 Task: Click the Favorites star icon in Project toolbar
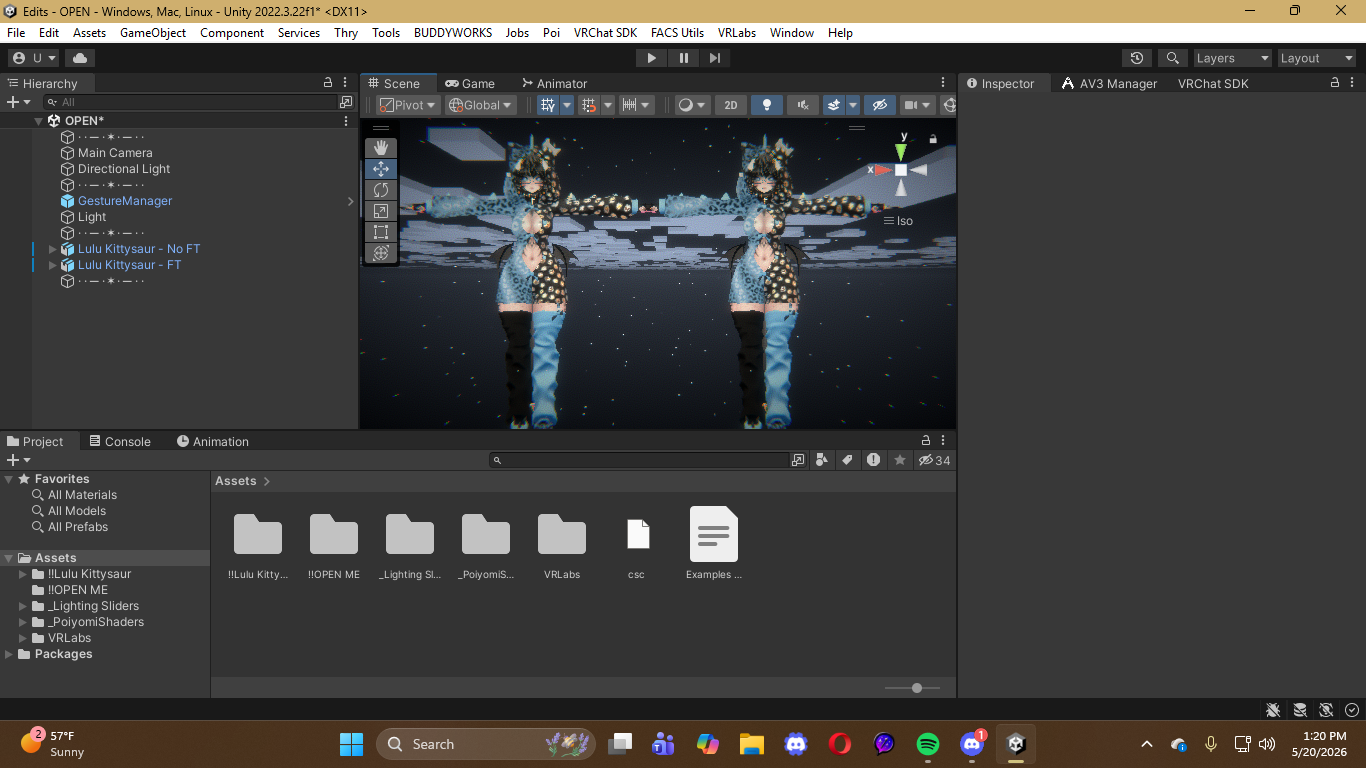pos(900,460)
